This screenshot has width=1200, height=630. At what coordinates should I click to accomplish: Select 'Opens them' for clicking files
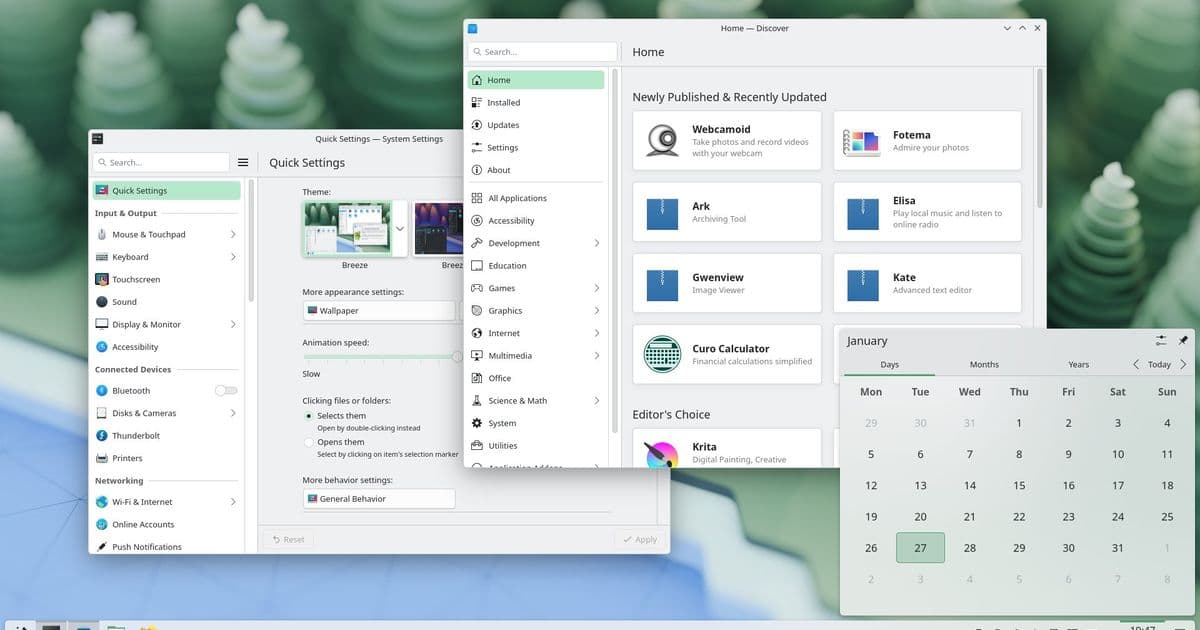[x=306, y=441]
